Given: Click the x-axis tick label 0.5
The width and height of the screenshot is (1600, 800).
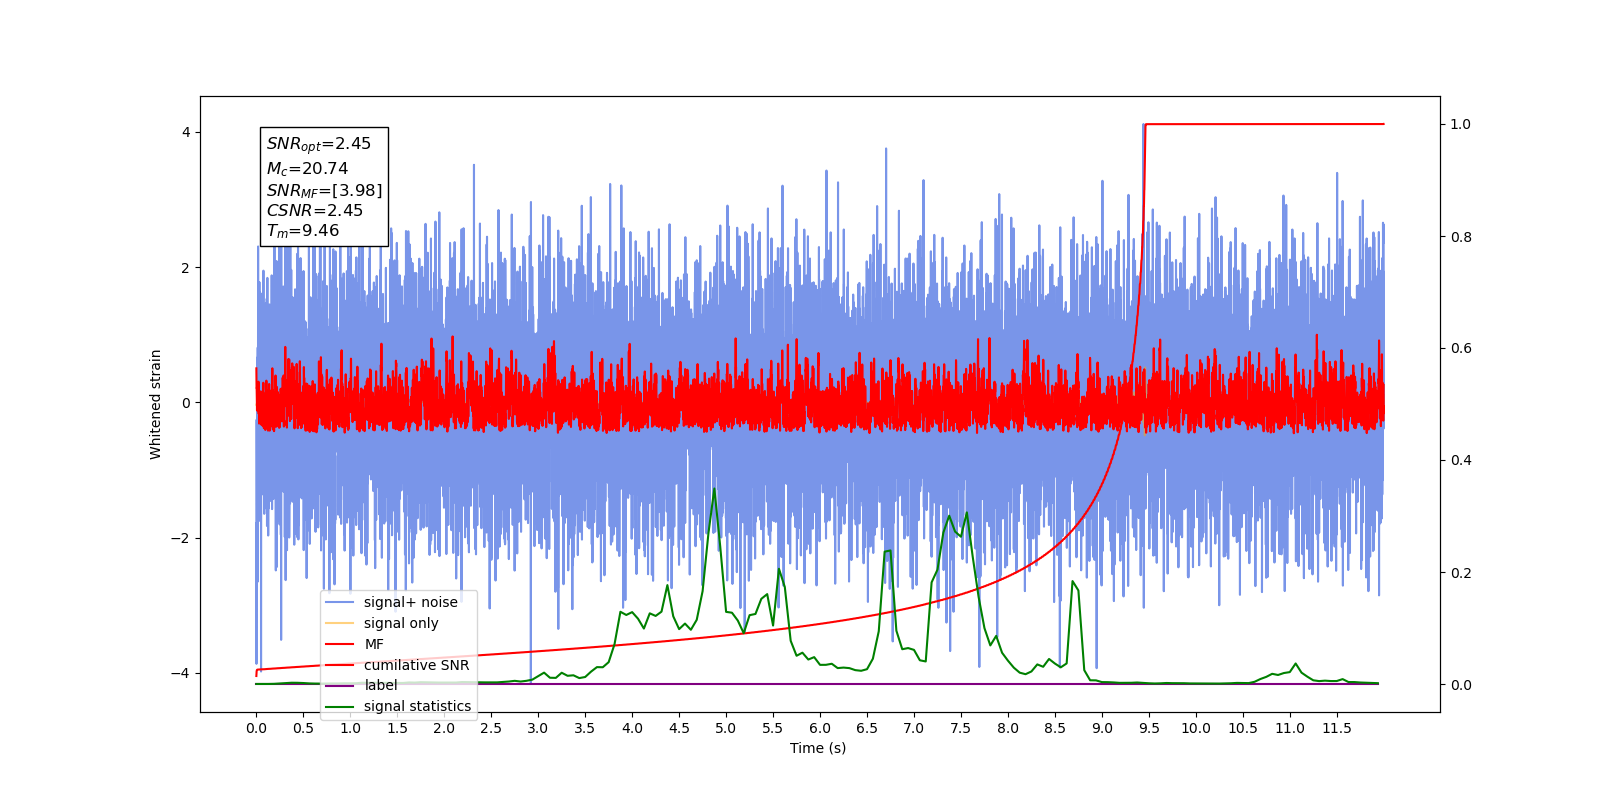Looking at the screenshot, I should (303, 728).
